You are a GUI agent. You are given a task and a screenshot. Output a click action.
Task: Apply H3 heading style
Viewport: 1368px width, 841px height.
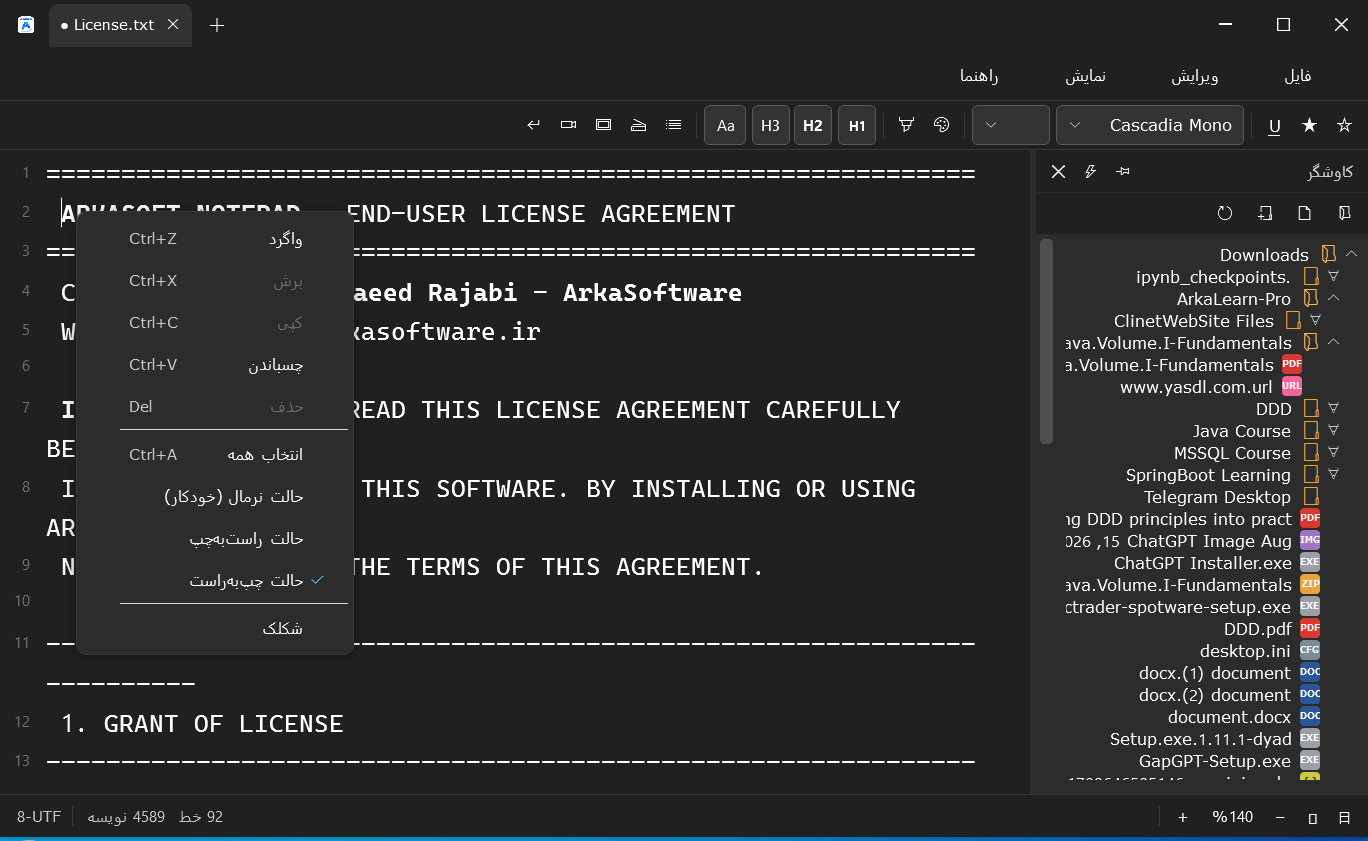click(770, 125)
